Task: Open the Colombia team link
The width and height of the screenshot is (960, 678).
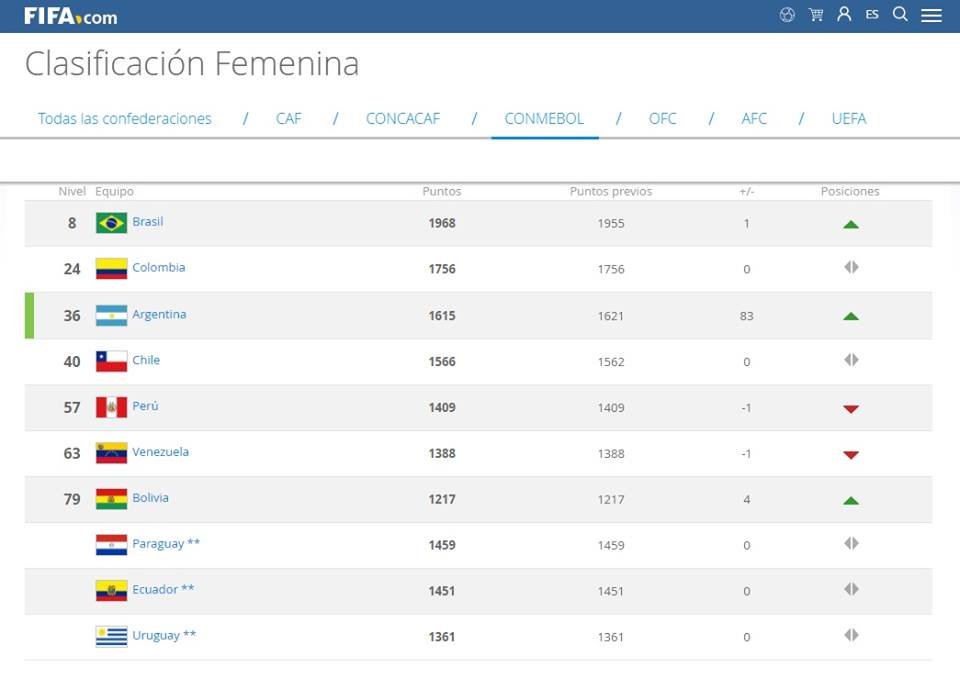Action: (x=158, y=268)
